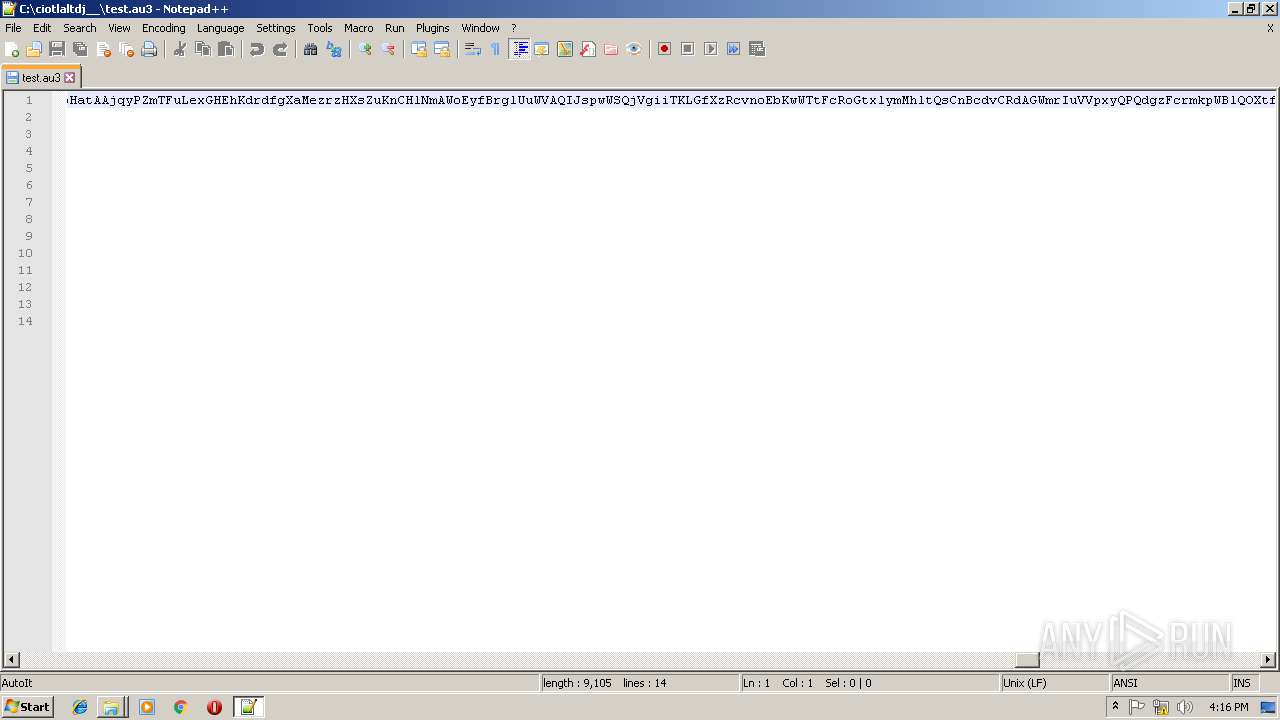Save the current recorded macro icon
The width and height of the screenshot is (1280, 720).
756,49
